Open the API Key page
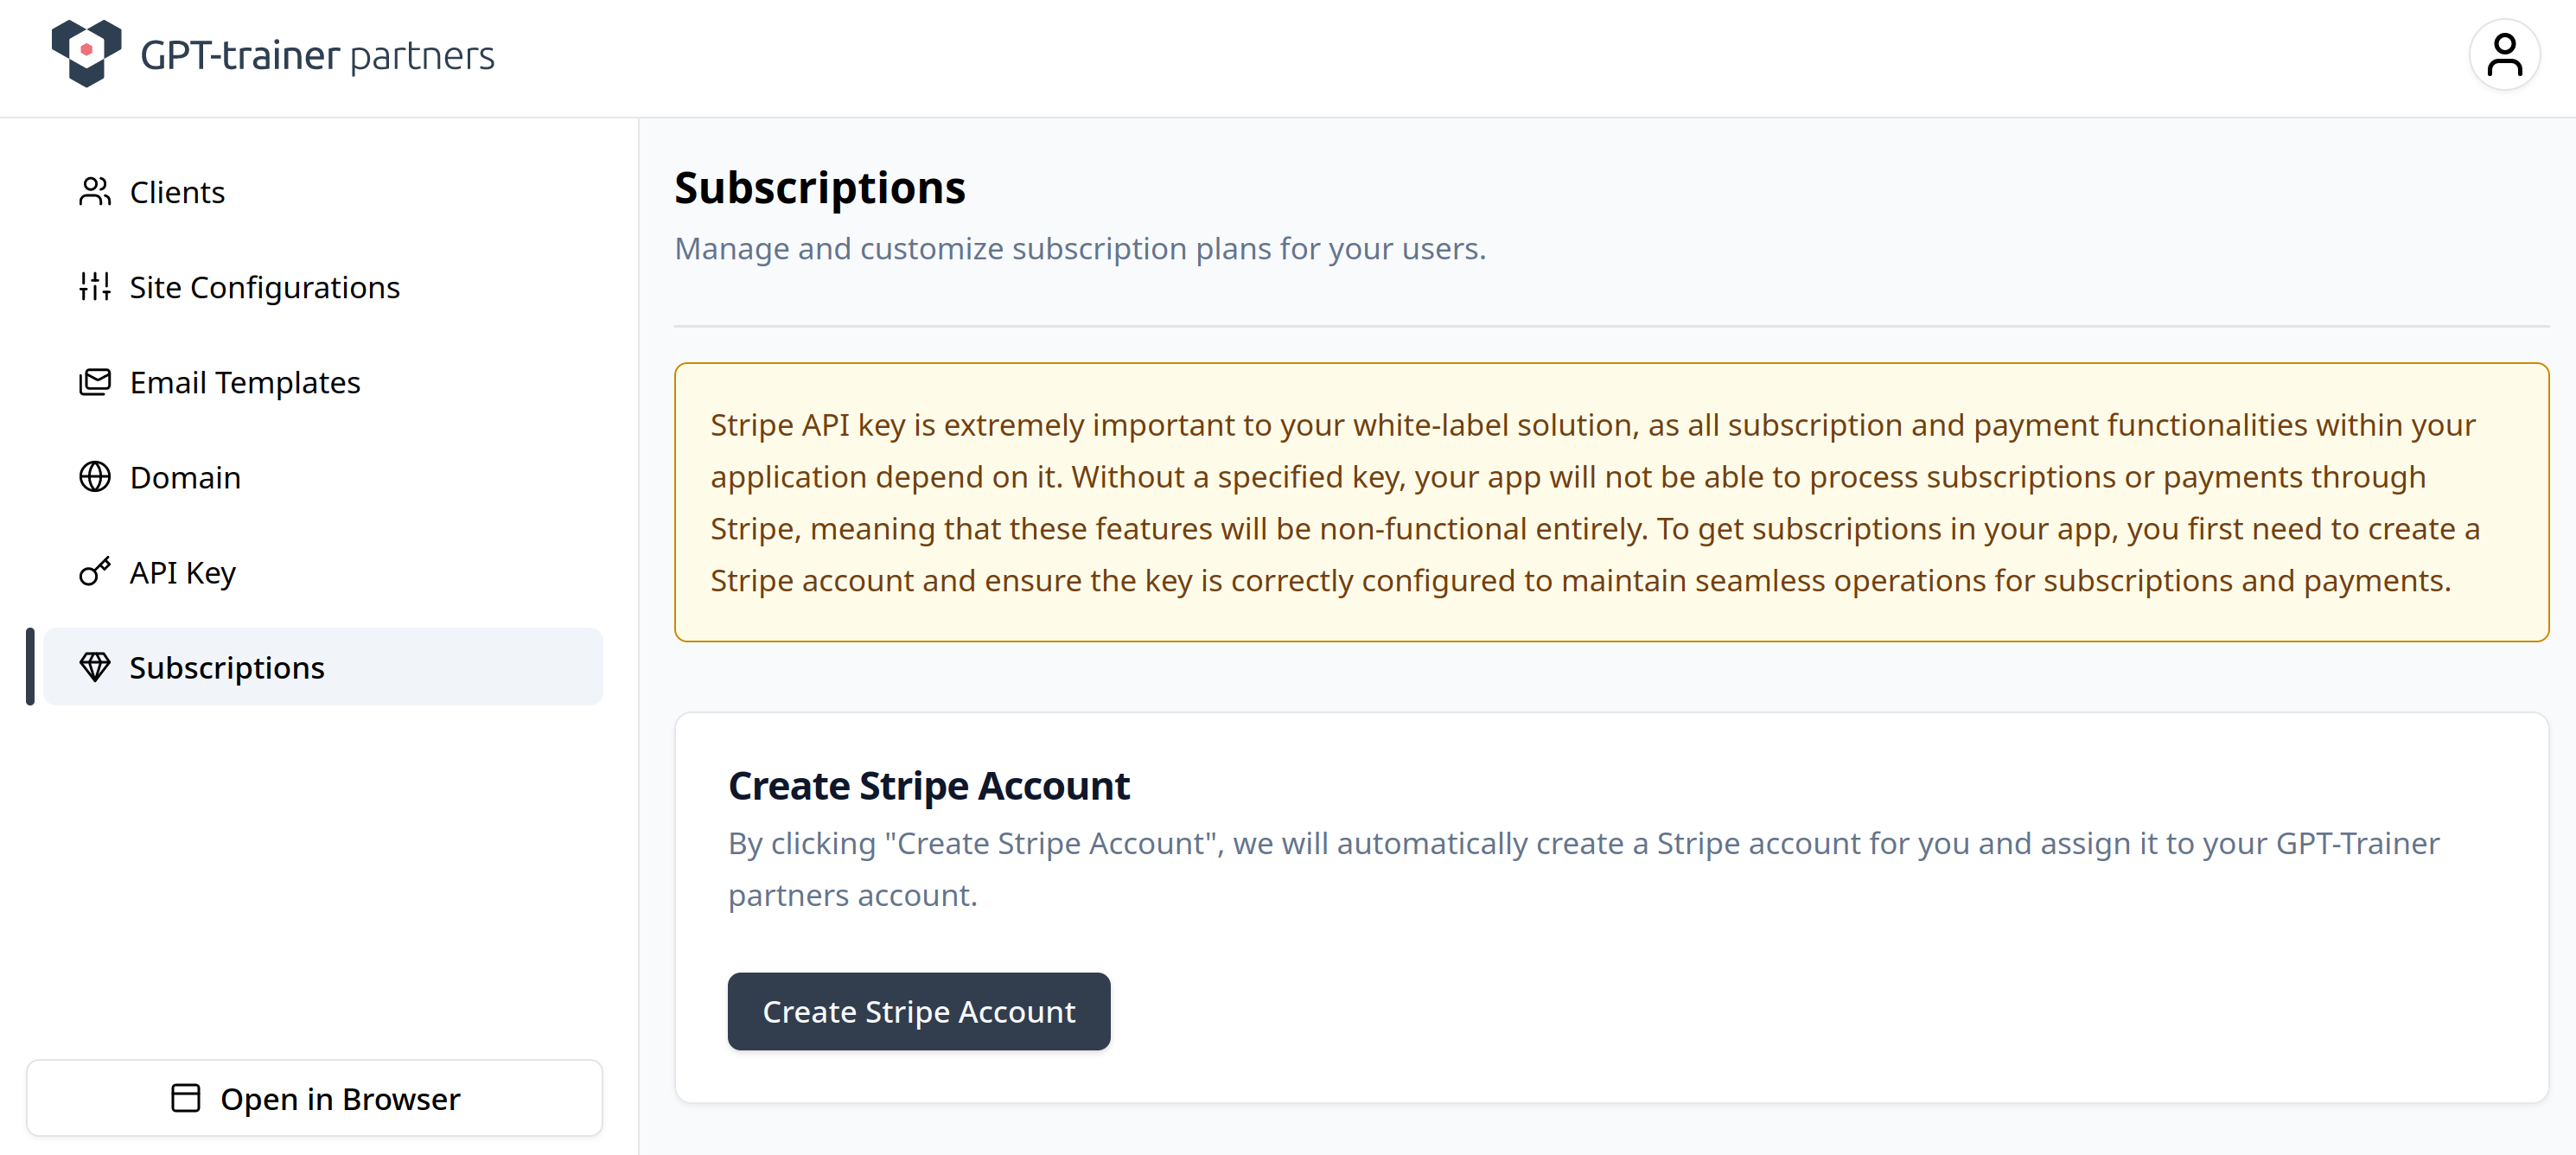The height and width of the screenshot is (1155, 2576). tap(182, 573)
